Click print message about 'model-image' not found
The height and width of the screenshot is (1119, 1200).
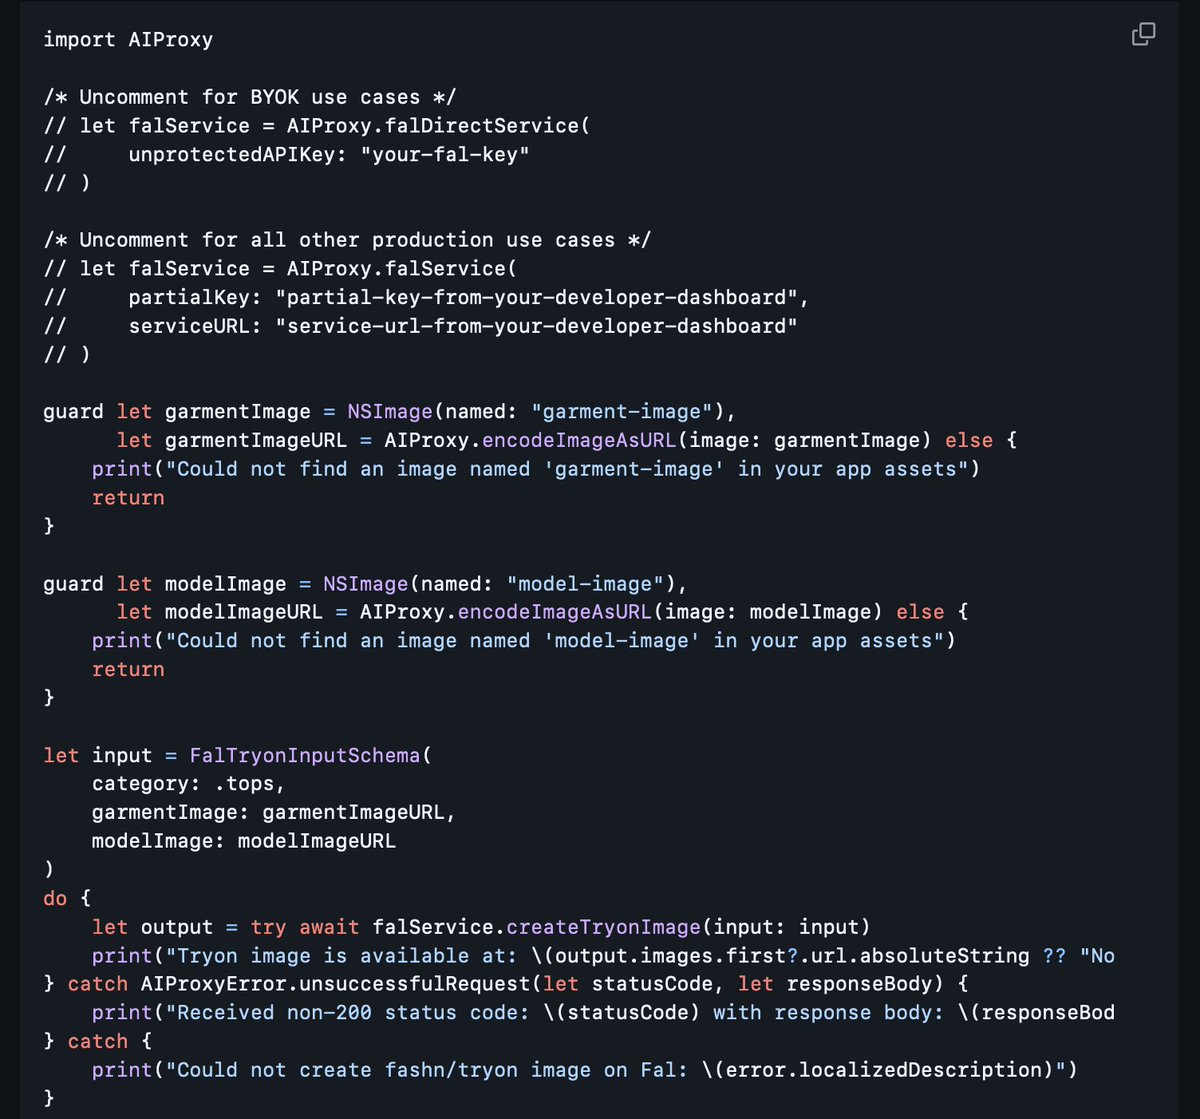point(524,641)
